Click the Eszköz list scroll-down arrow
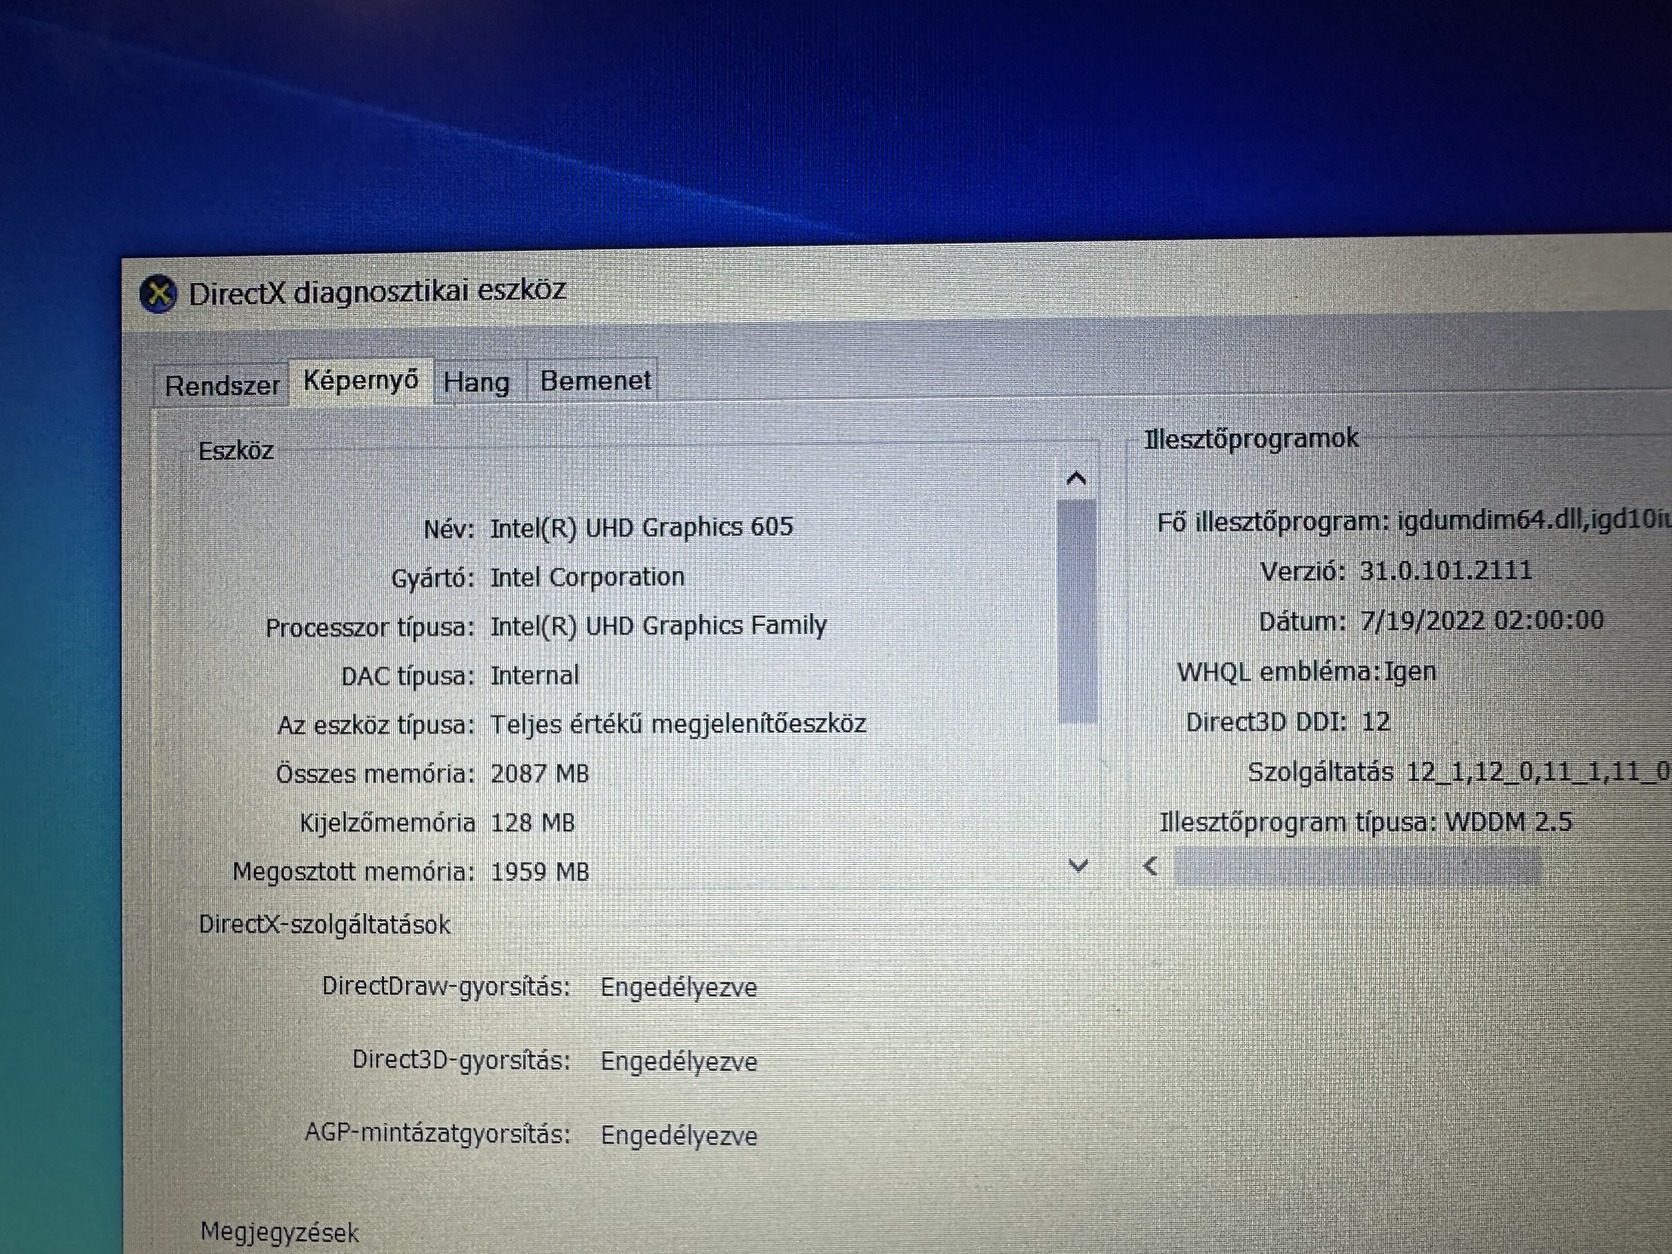The height and width of the screenshot is (1254, 1672). click(x=1078, y=865)
